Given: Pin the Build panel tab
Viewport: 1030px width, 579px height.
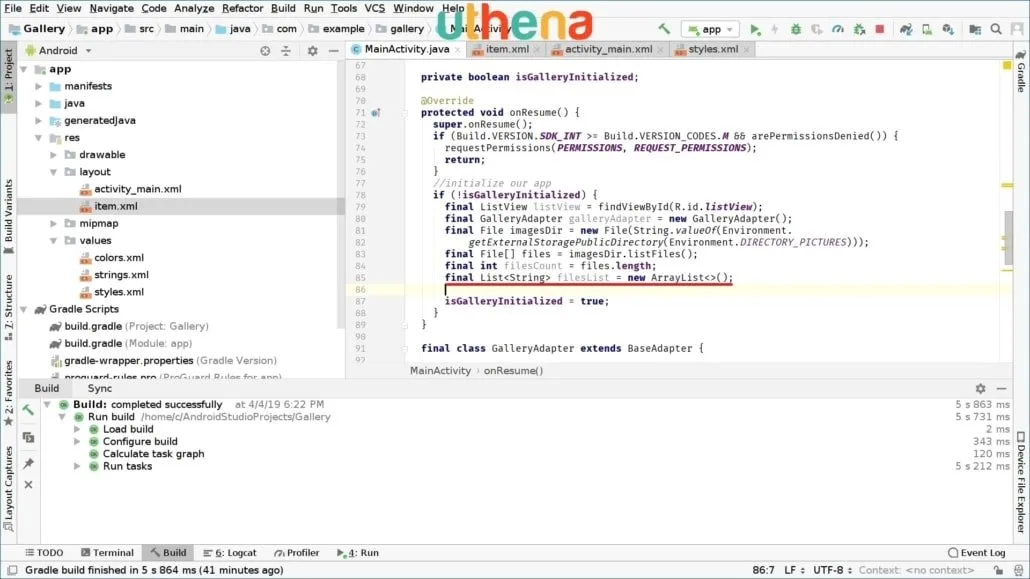Looking at the screenshot, I should pos(28,463).
